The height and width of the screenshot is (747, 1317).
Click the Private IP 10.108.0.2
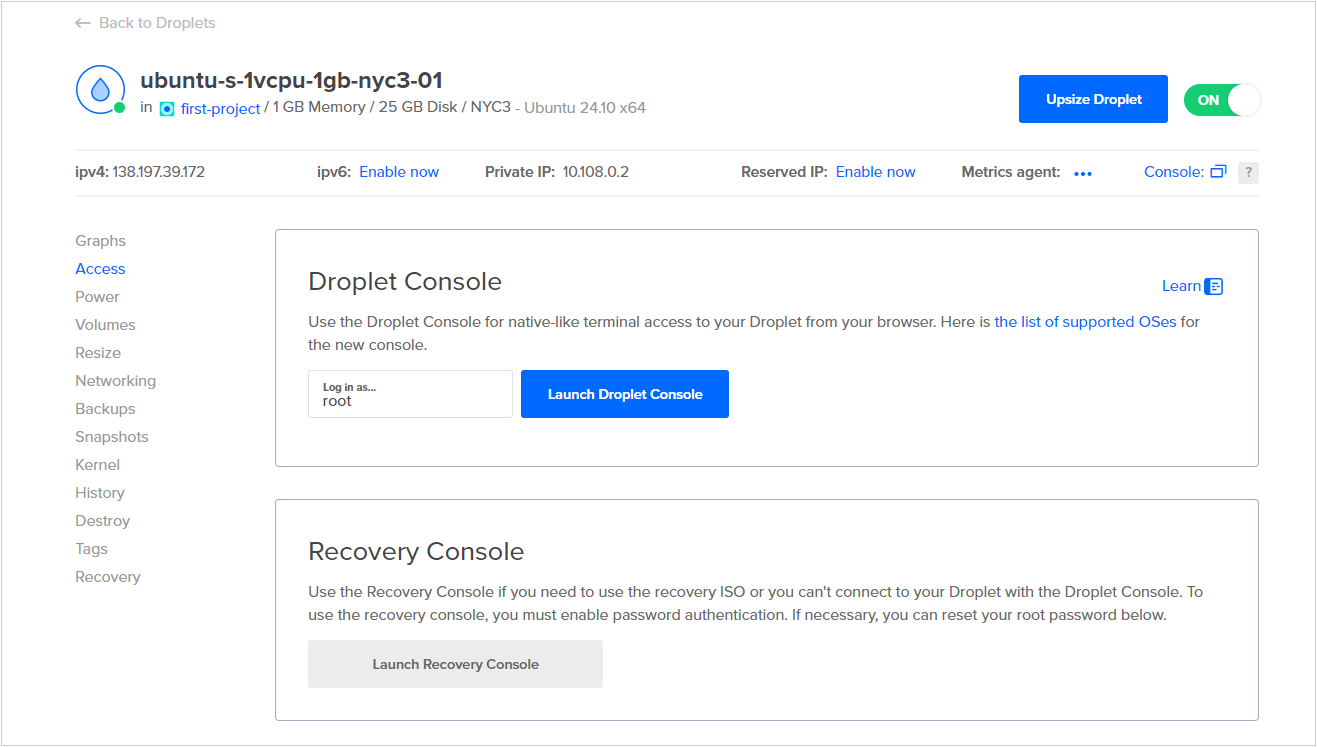(x=596, y=172)
